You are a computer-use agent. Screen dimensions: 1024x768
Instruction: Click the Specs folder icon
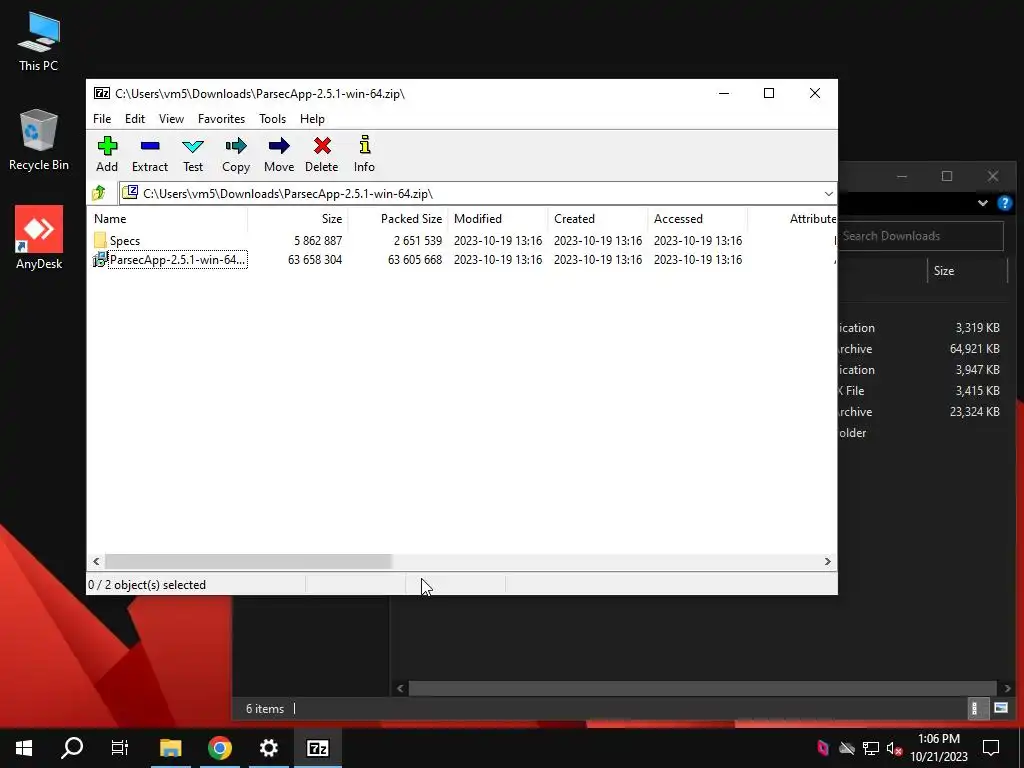click(100, 240)
